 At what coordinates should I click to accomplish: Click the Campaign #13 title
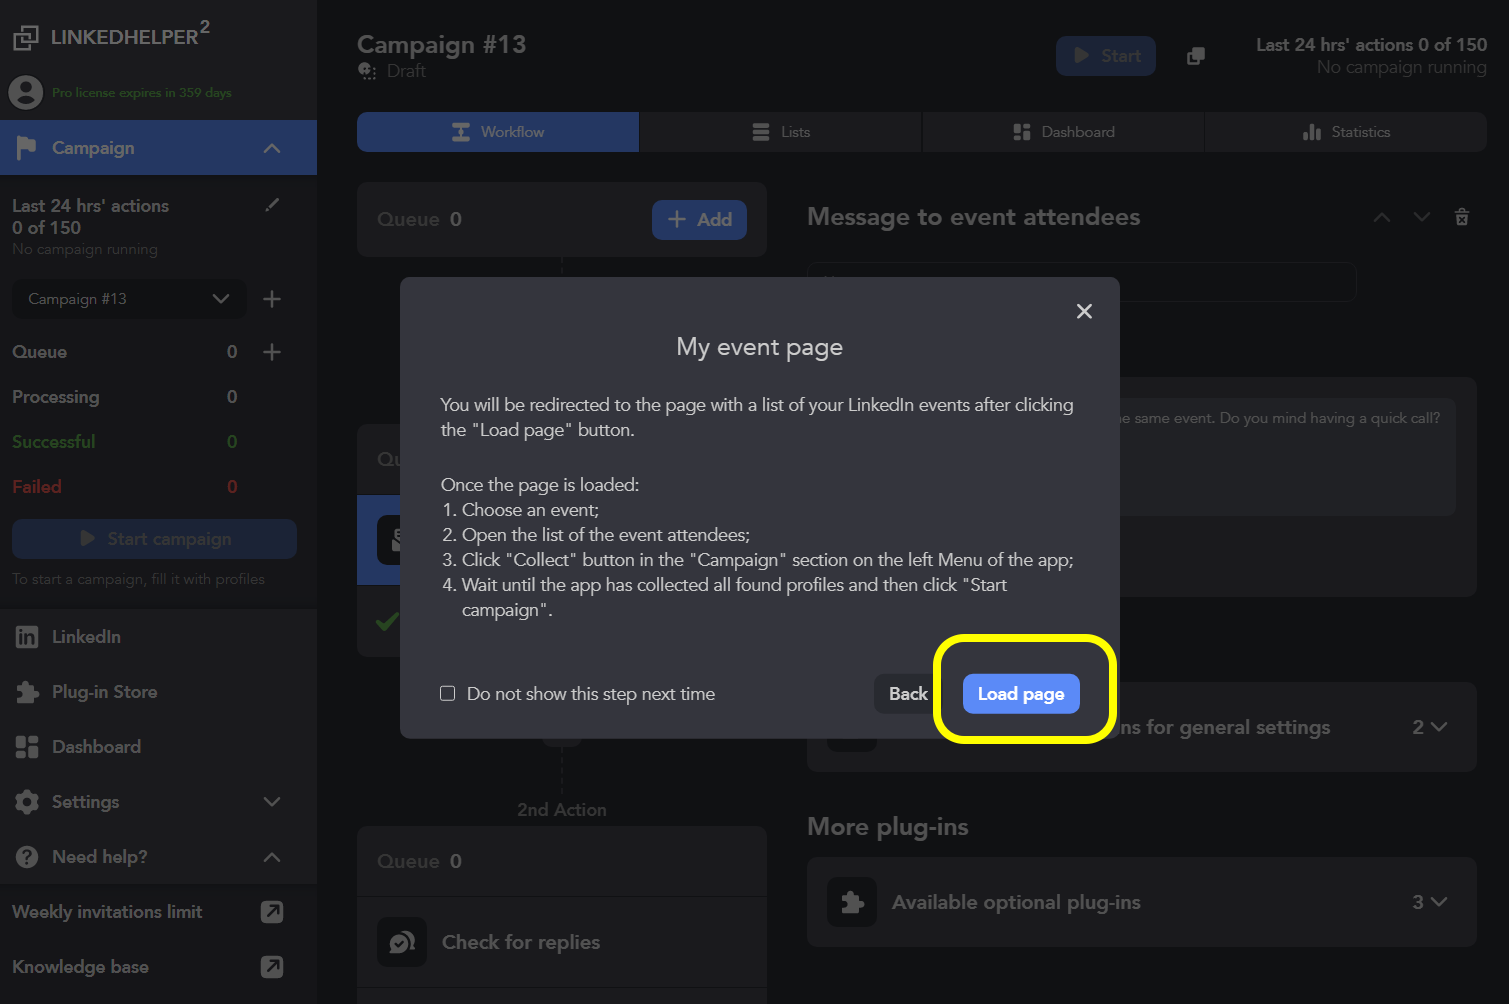tap(441, 44)
